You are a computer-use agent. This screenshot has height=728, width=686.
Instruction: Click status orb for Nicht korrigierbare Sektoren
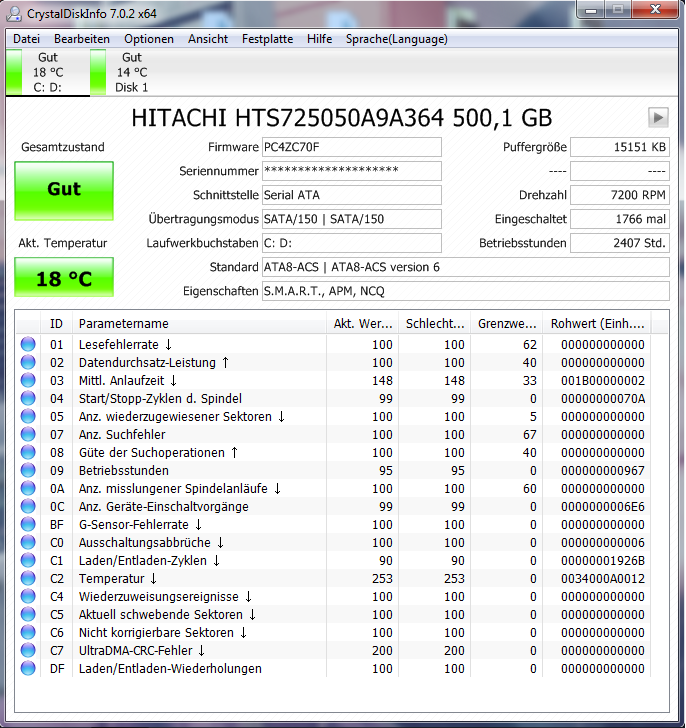(x=28, y=632)
